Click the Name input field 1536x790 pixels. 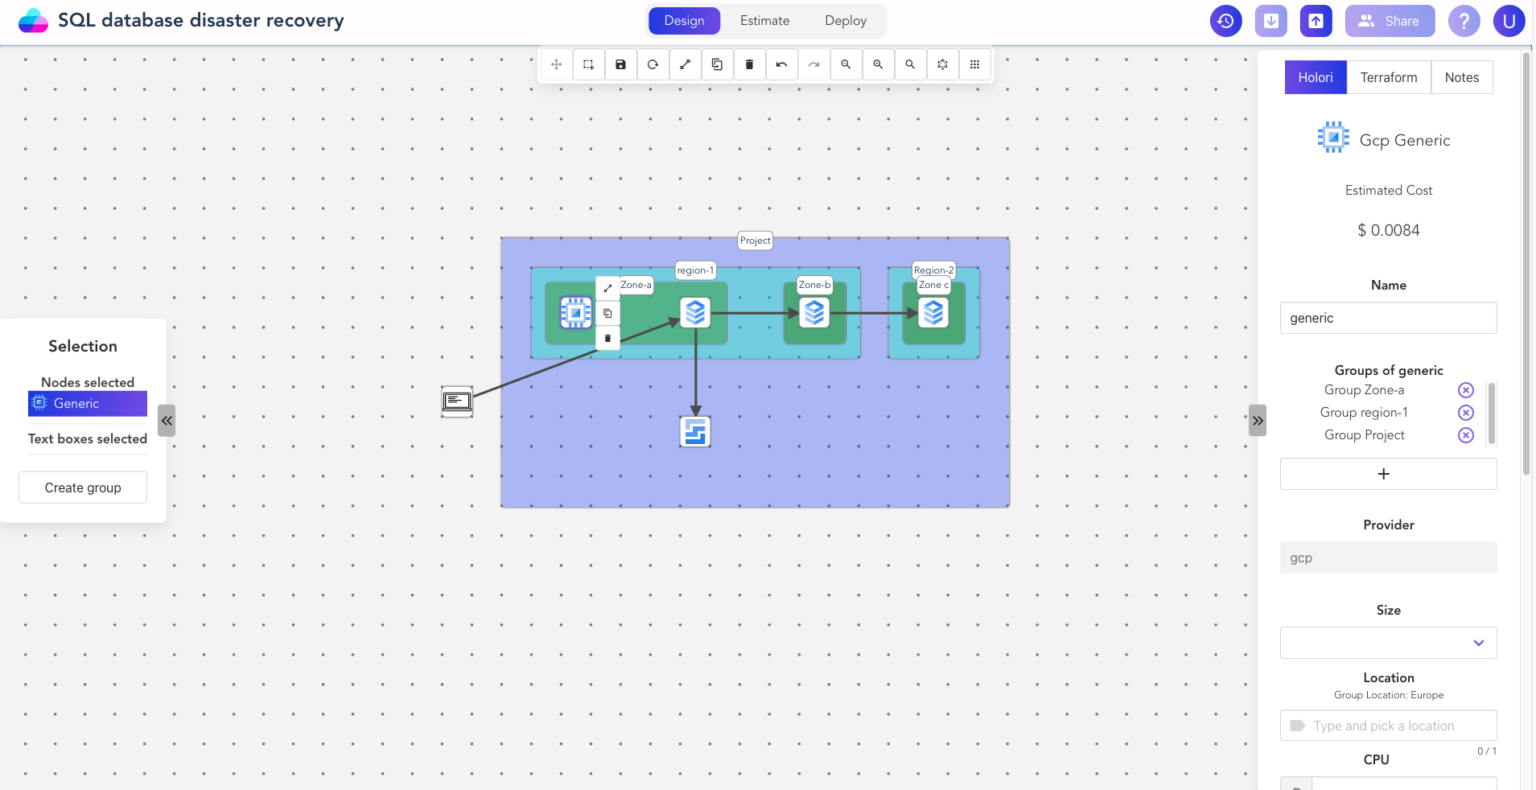click(x=1388, y=318)
